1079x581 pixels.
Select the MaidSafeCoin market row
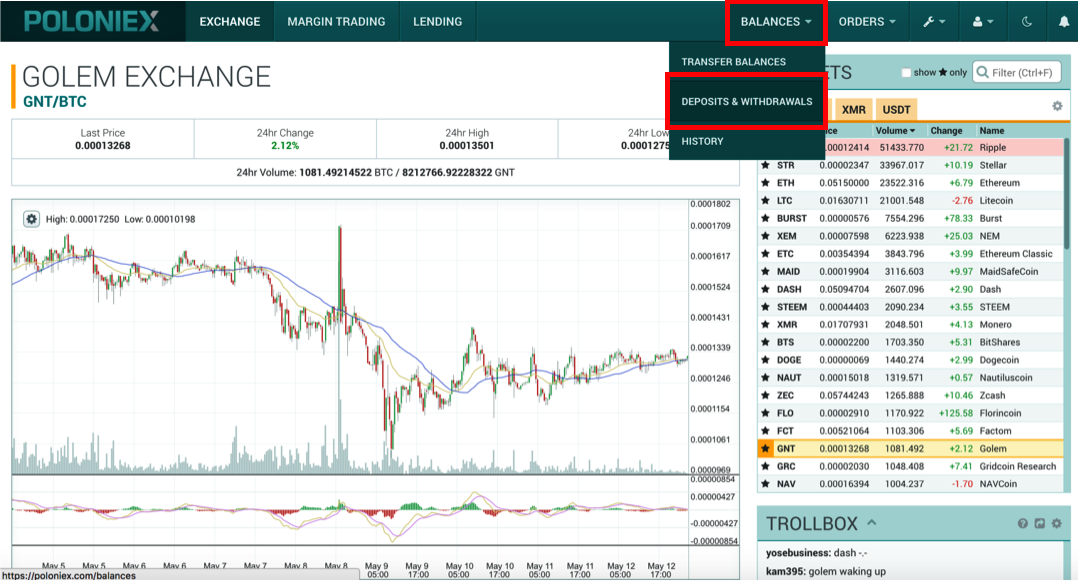(x=910, y=272)
